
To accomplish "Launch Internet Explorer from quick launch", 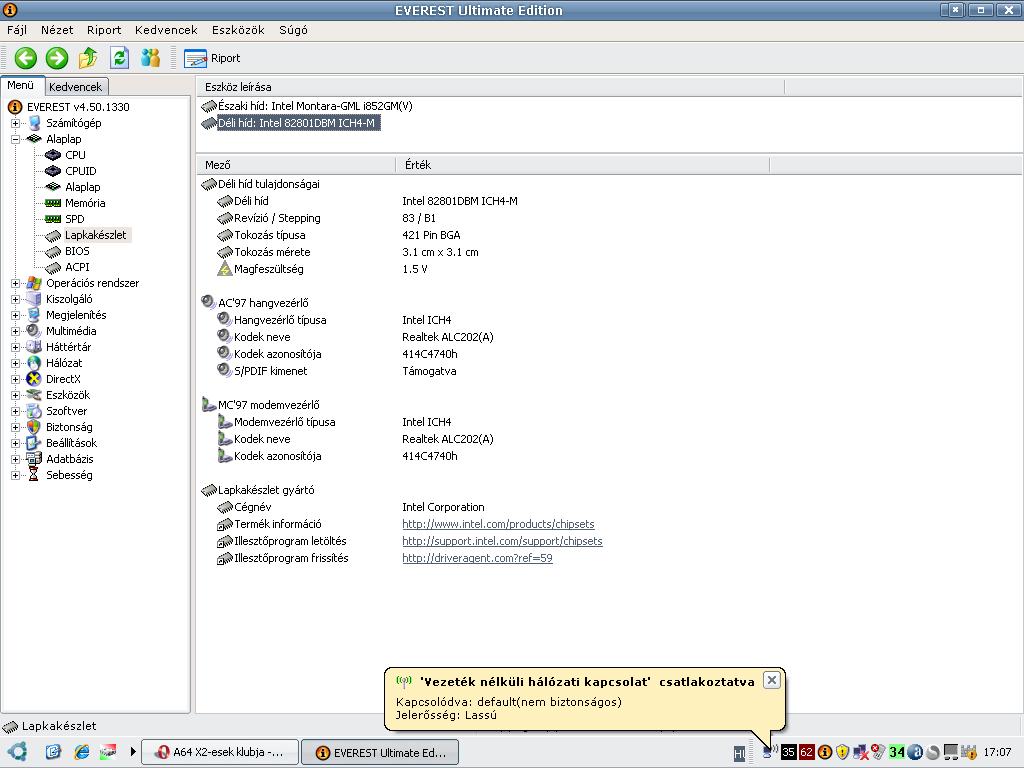I will 81,752.
